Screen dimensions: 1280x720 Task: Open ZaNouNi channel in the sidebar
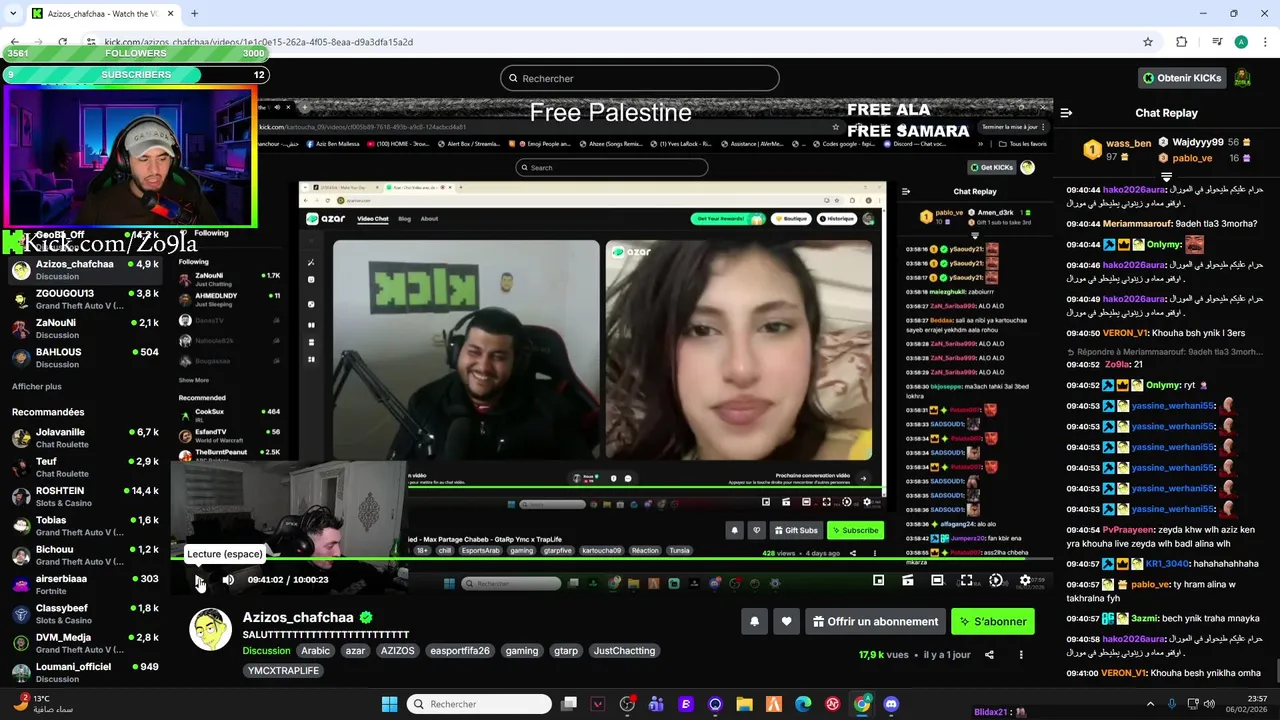point(85,329)
